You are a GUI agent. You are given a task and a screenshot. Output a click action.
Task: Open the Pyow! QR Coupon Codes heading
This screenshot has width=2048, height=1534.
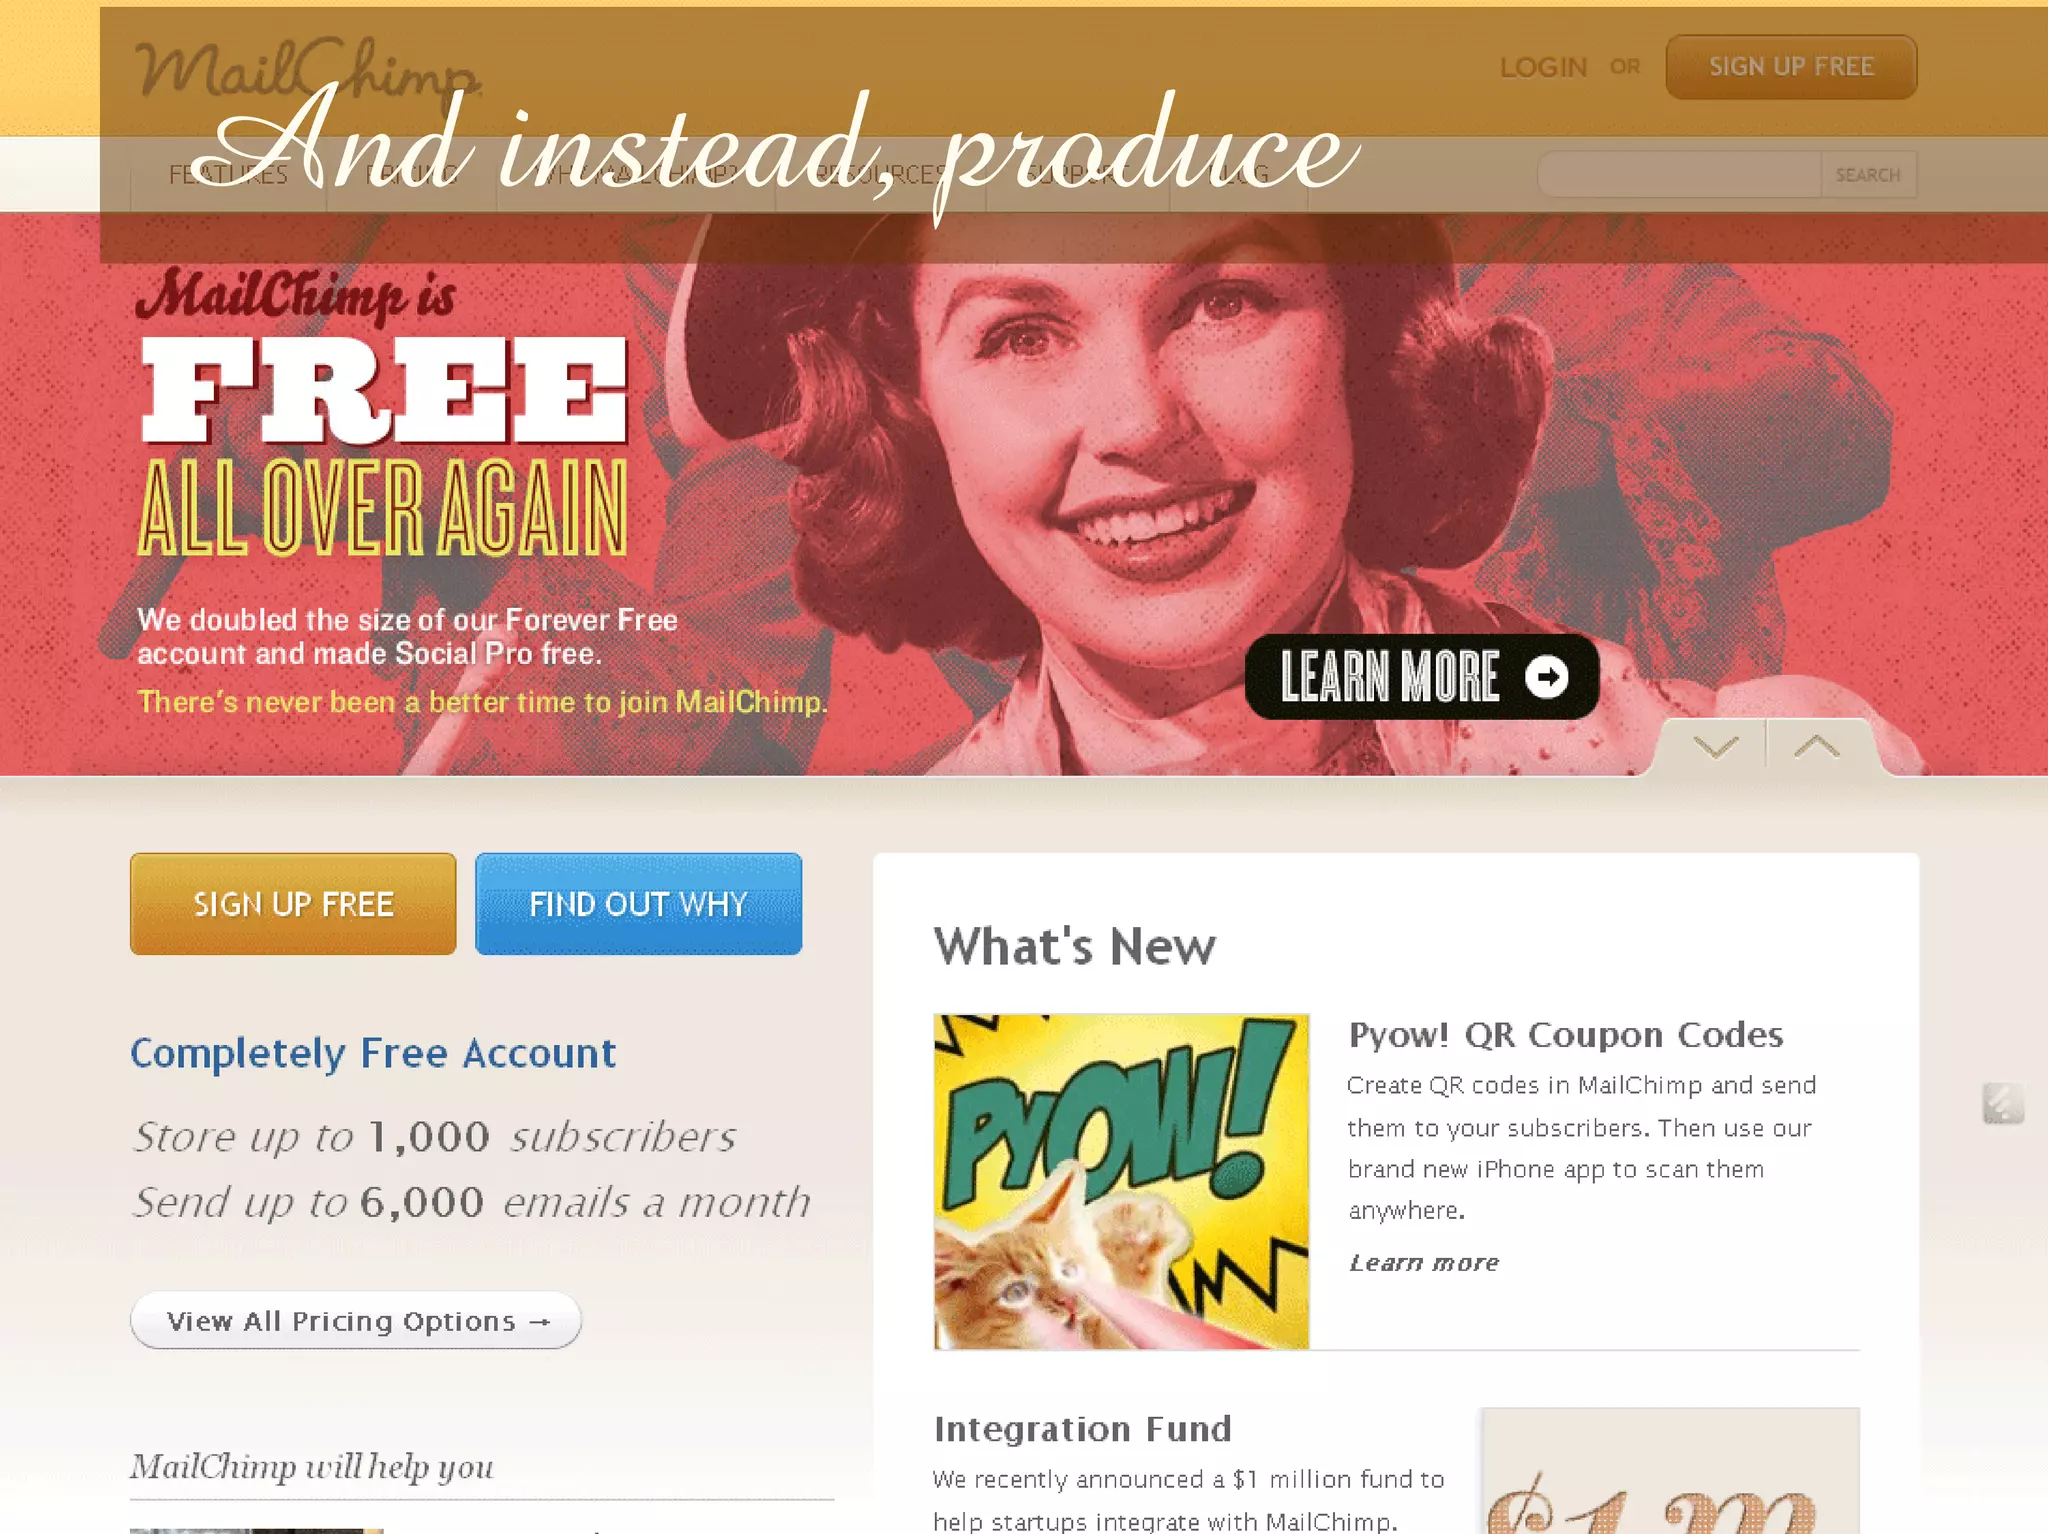(x=1565, y=1035)
